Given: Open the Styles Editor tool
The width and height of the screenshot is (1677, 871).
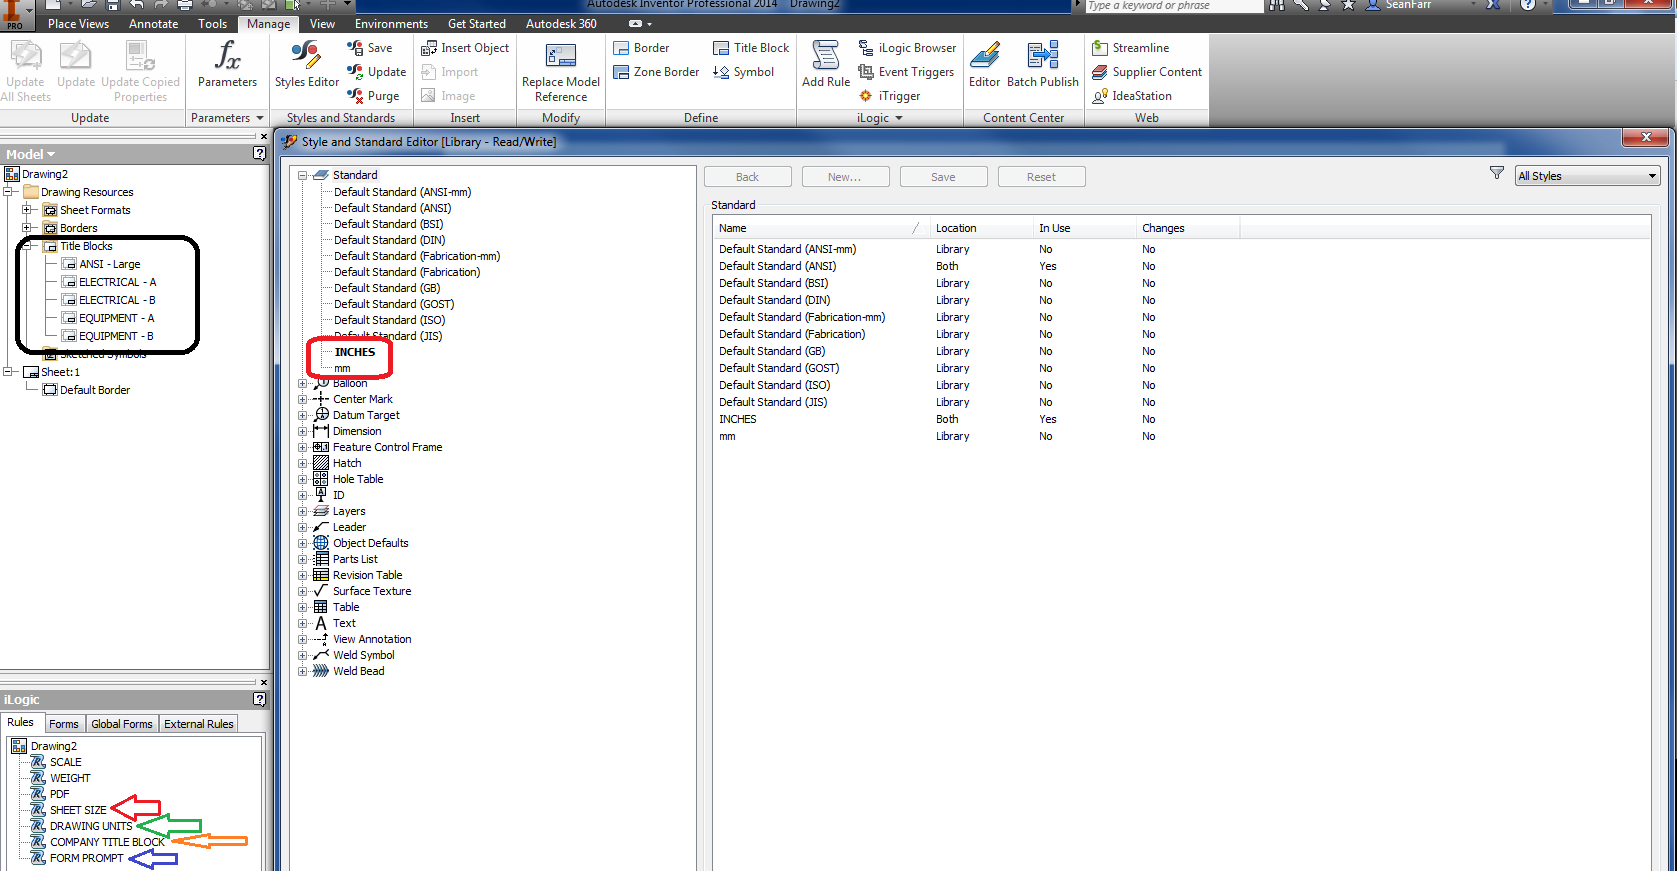Looking at the screenshot, I should point(306,64).
